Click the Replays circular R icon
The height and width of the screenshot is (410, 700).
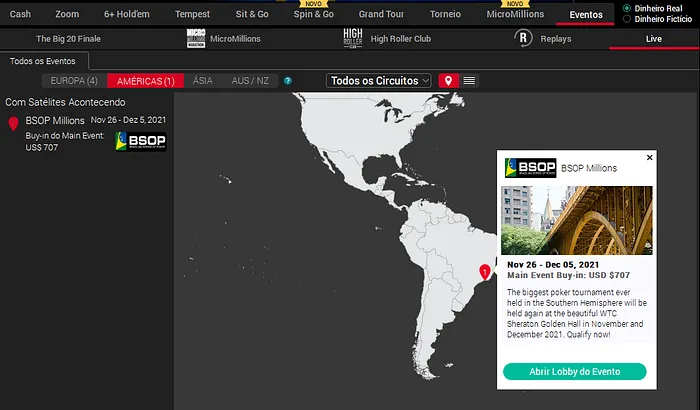pos(523,39)
